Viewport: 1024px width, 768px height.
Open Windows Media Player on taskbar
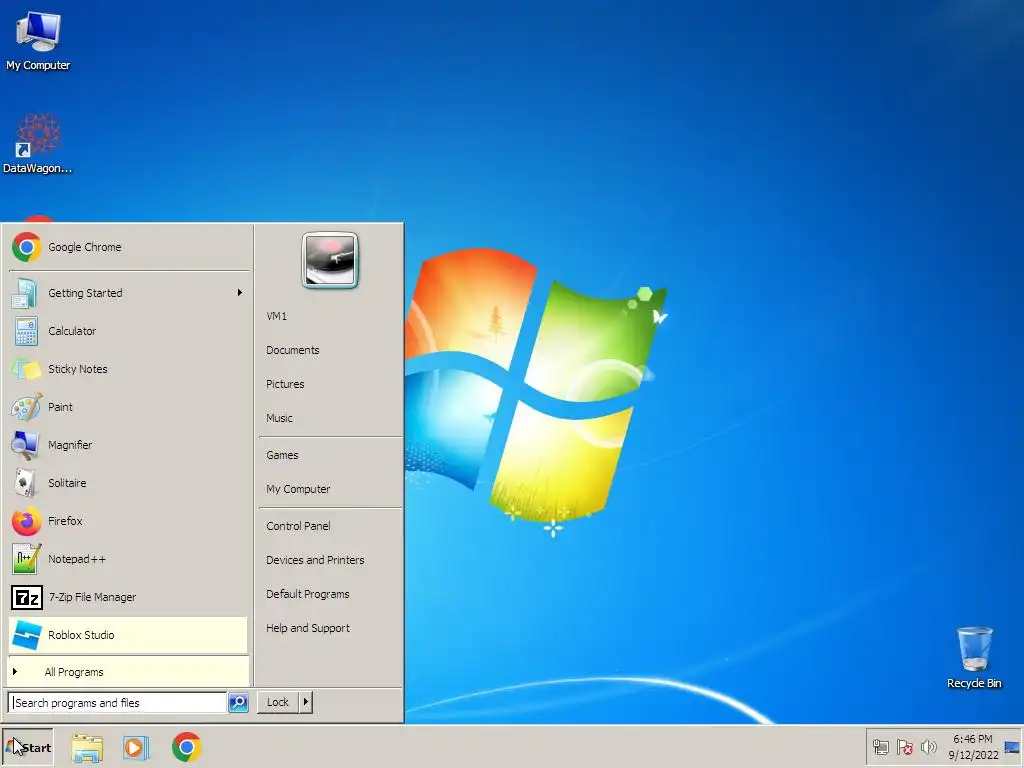[x=136, y=748]
